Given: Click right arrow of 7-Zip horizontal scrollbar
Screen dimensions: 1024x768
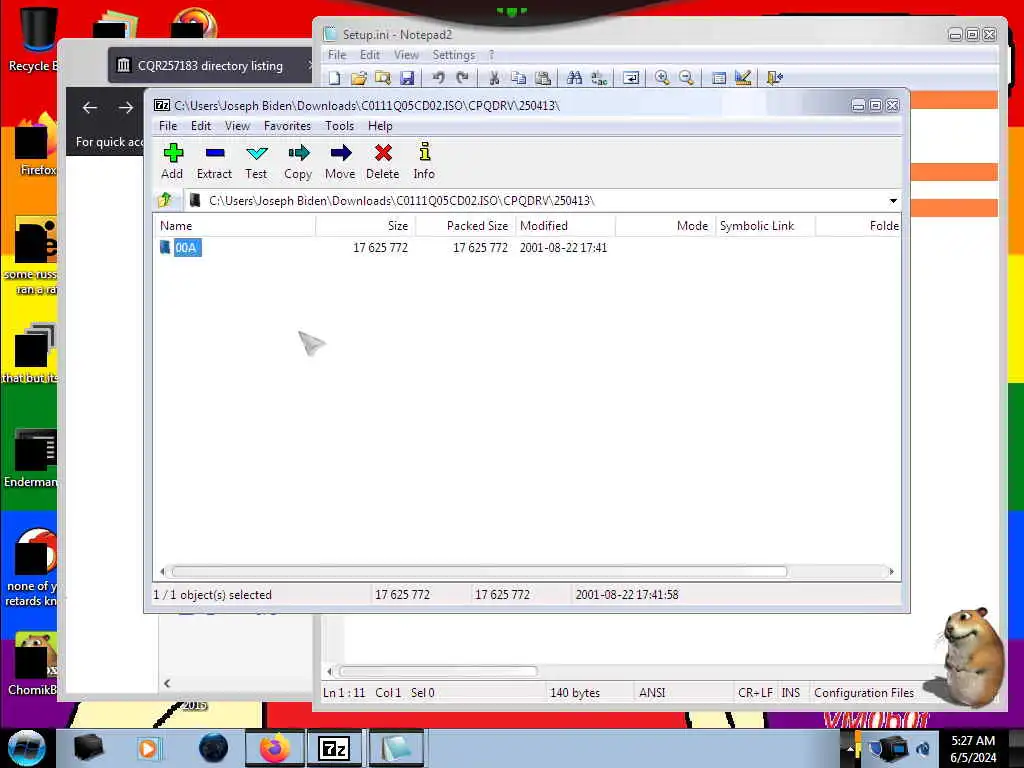Looking at the screenshot, I should pyautogui.click(x=891, y=571).
